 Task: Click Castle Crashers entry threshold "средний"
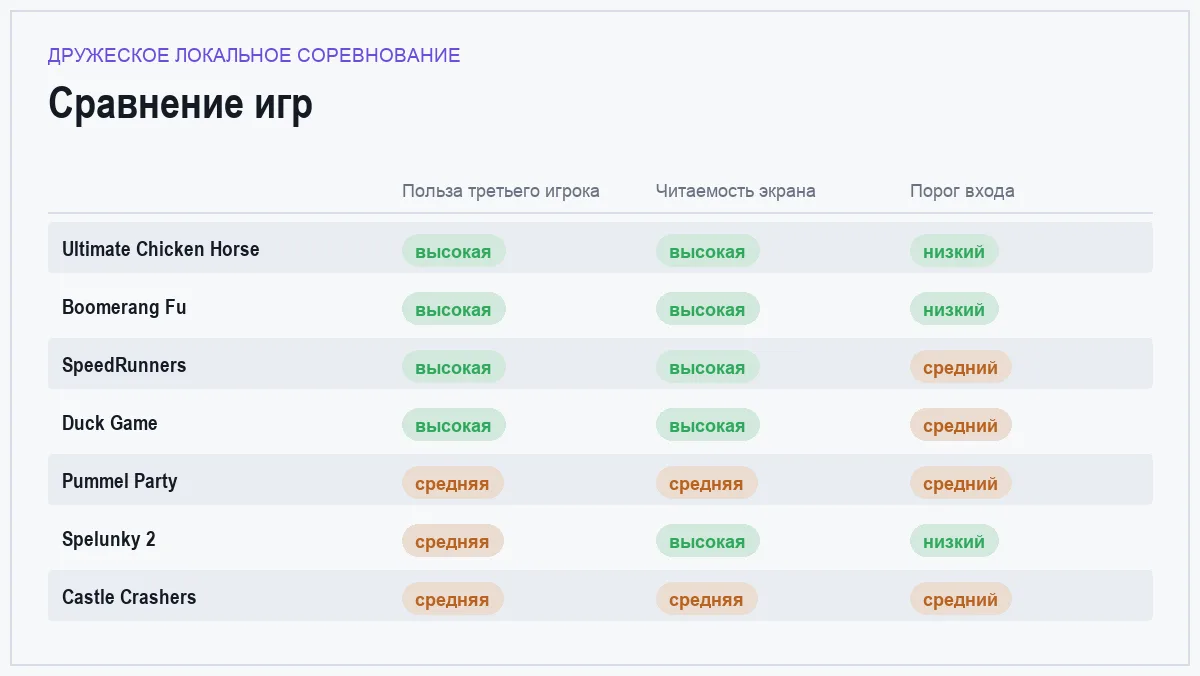pos(961,599)
